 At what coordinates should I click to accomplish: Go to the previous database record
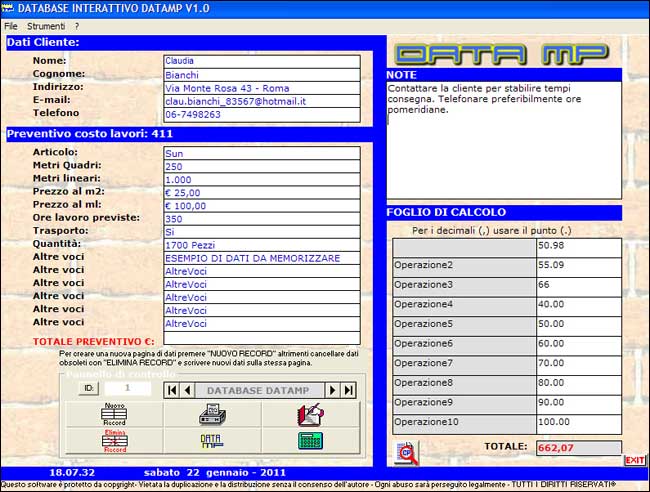click(x=188, y=389)
